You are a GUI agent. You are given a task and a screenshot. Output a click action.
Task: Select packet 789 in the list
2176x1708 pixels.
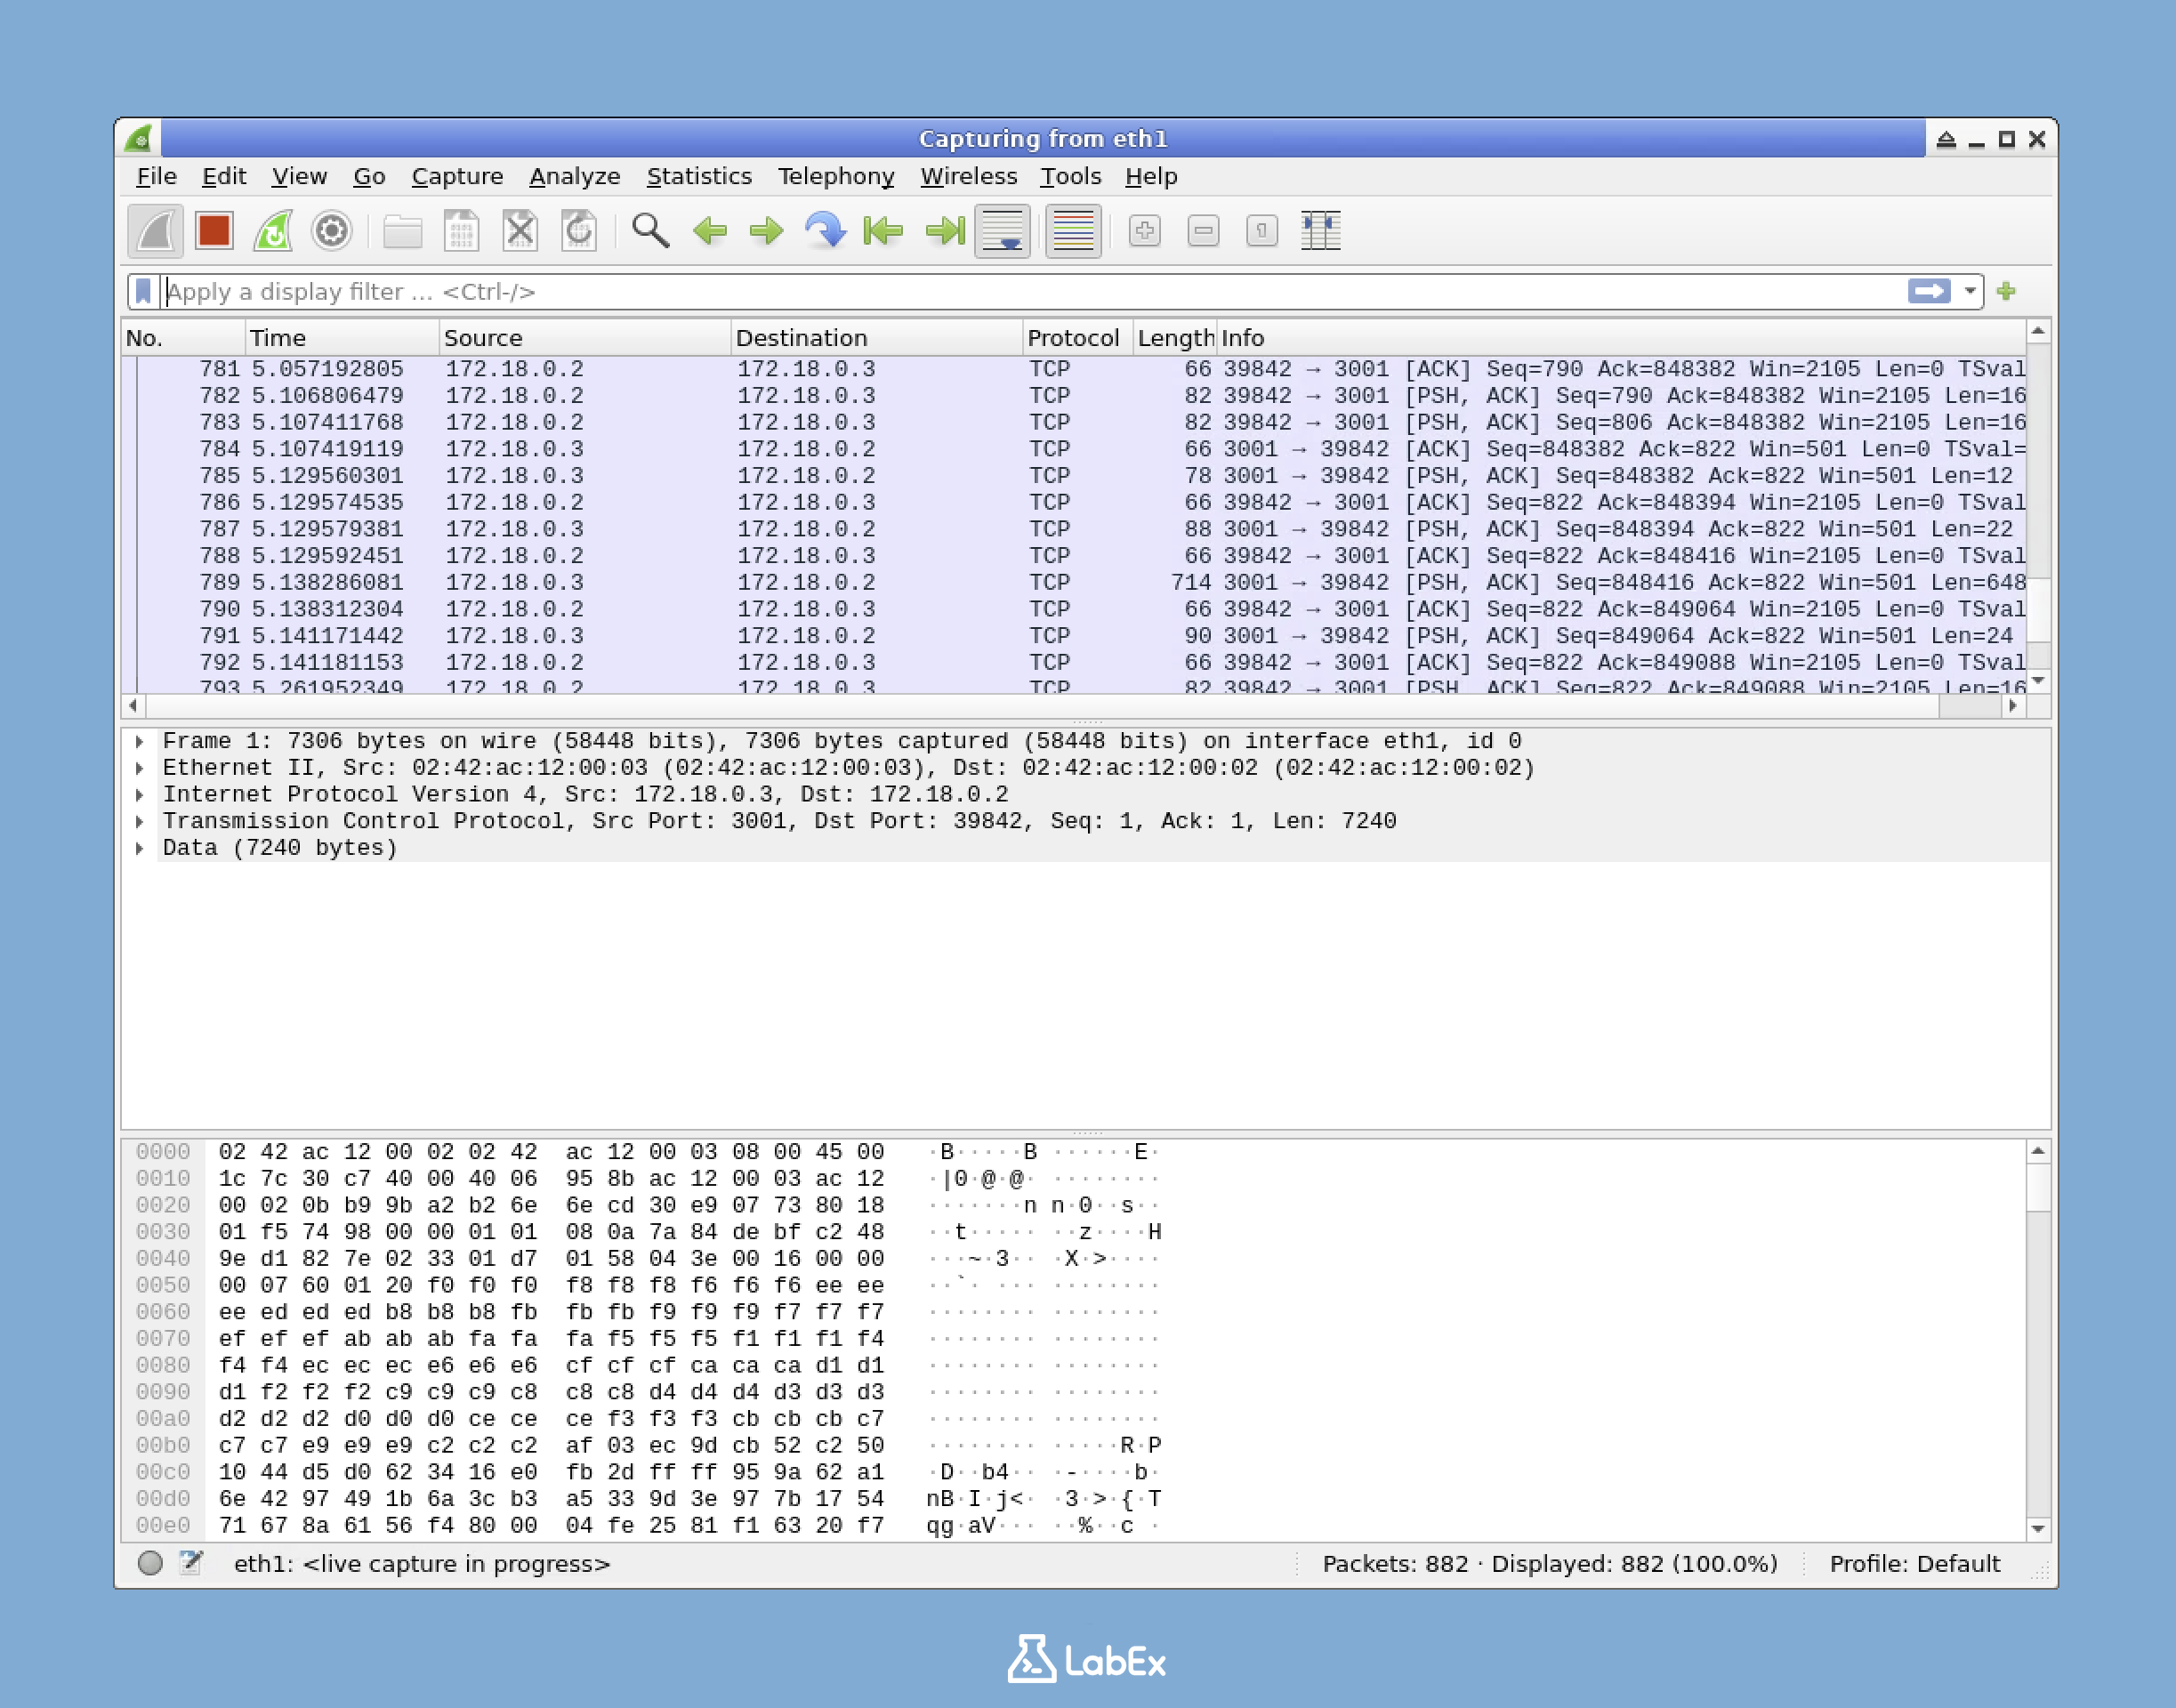(x=700, y=582)
